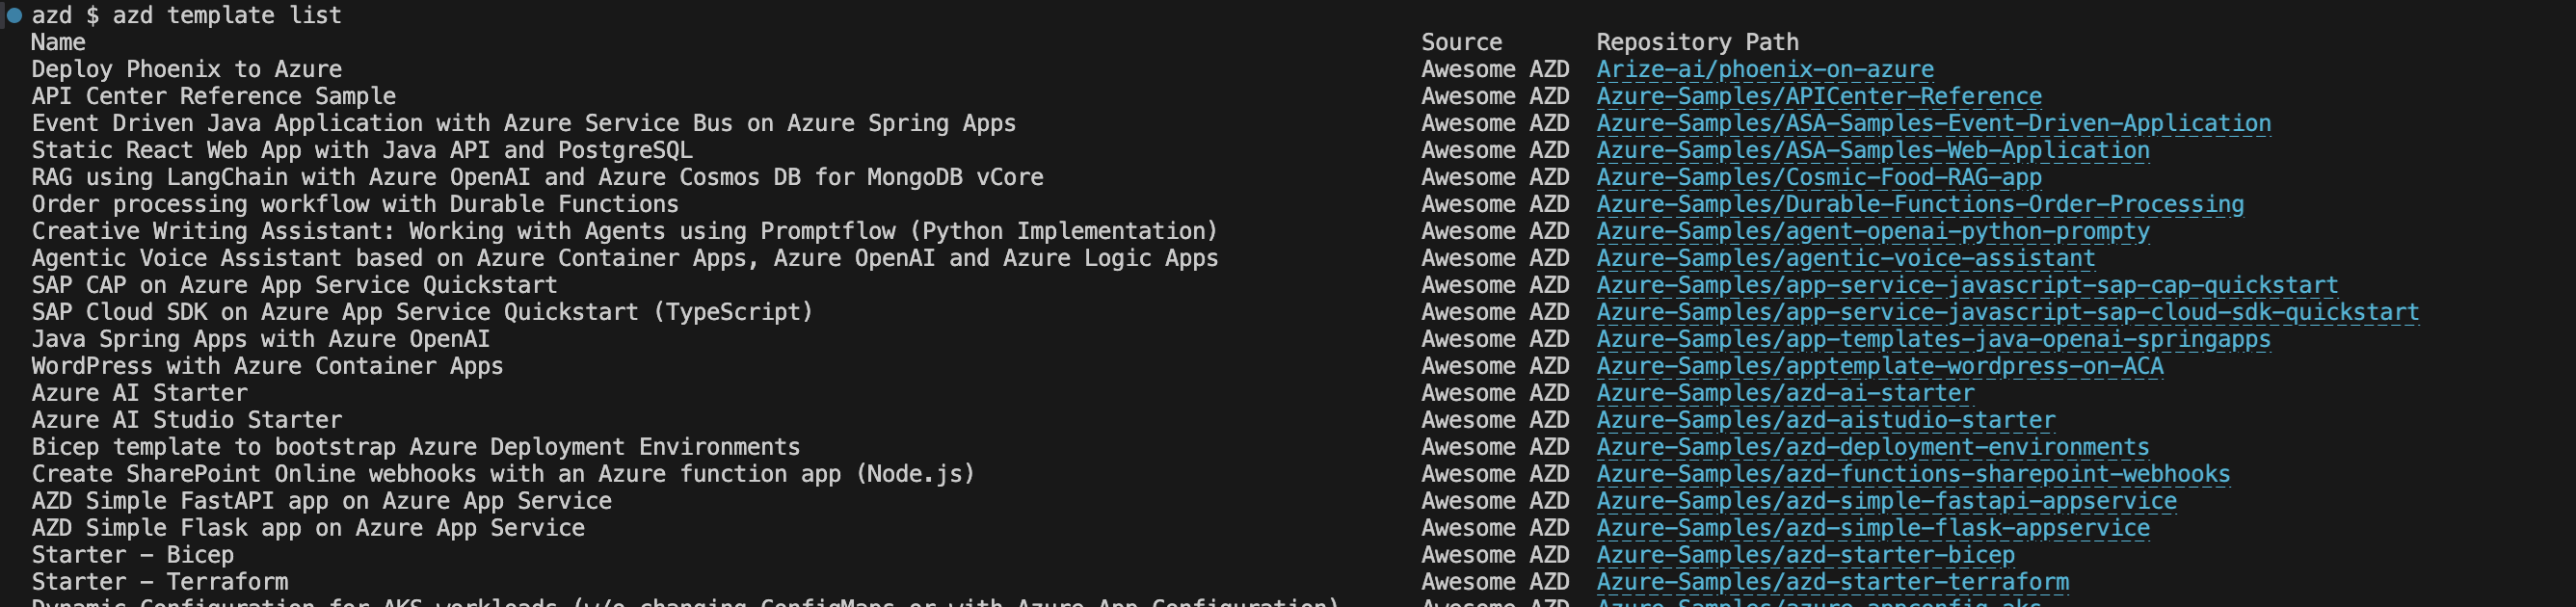This screenshot has height=607, width=2576.
Task: Open Azure-Samples/Durable-Functions-Order-Processing link
Action: (x=1920, y=204)
